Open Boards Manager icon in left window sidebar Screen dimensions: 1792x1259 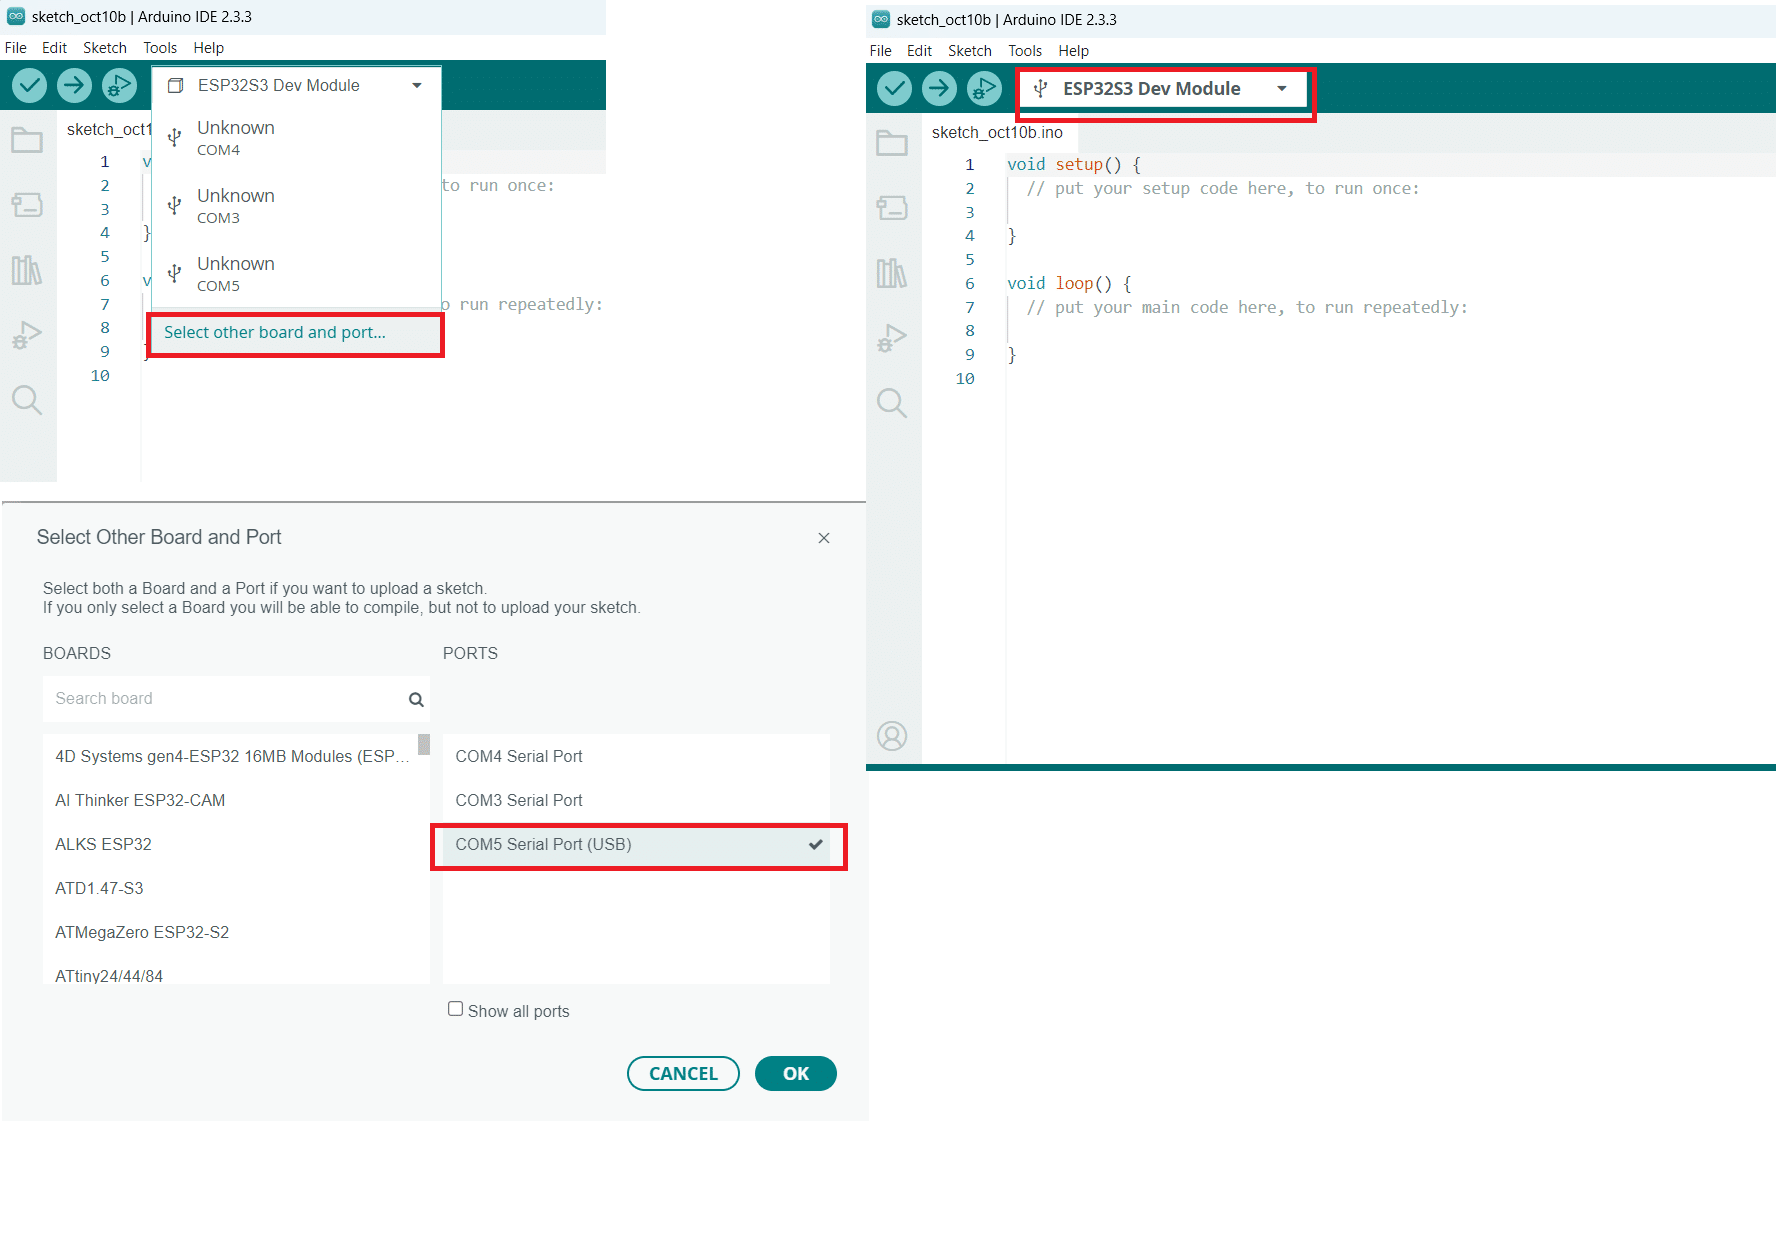tap(27, 205)
